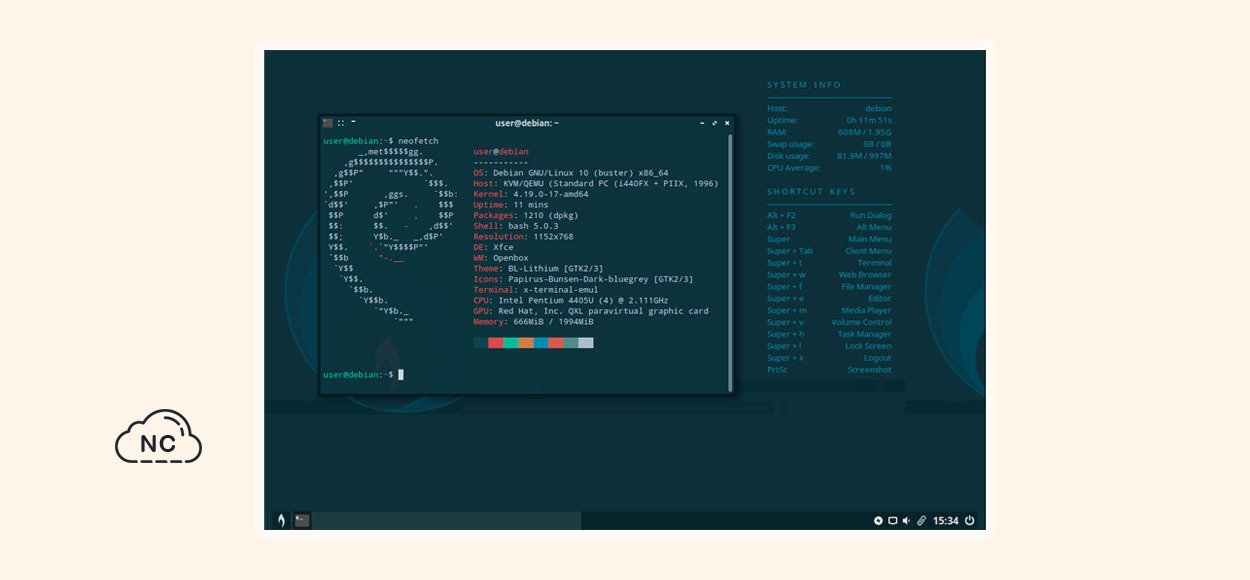This screenshot has width=1250, height=580.
Task: Click the "PrtSc" shortcut key label
Action: pos(778,370)
